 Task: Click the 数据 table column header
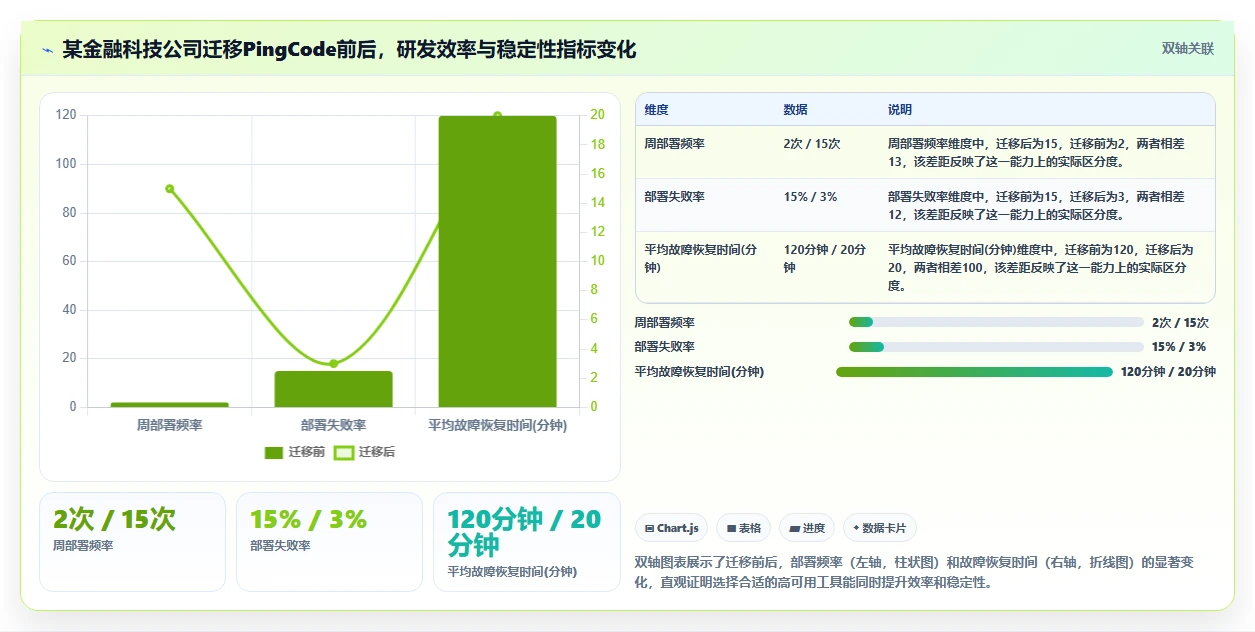[x=796, y=109]
